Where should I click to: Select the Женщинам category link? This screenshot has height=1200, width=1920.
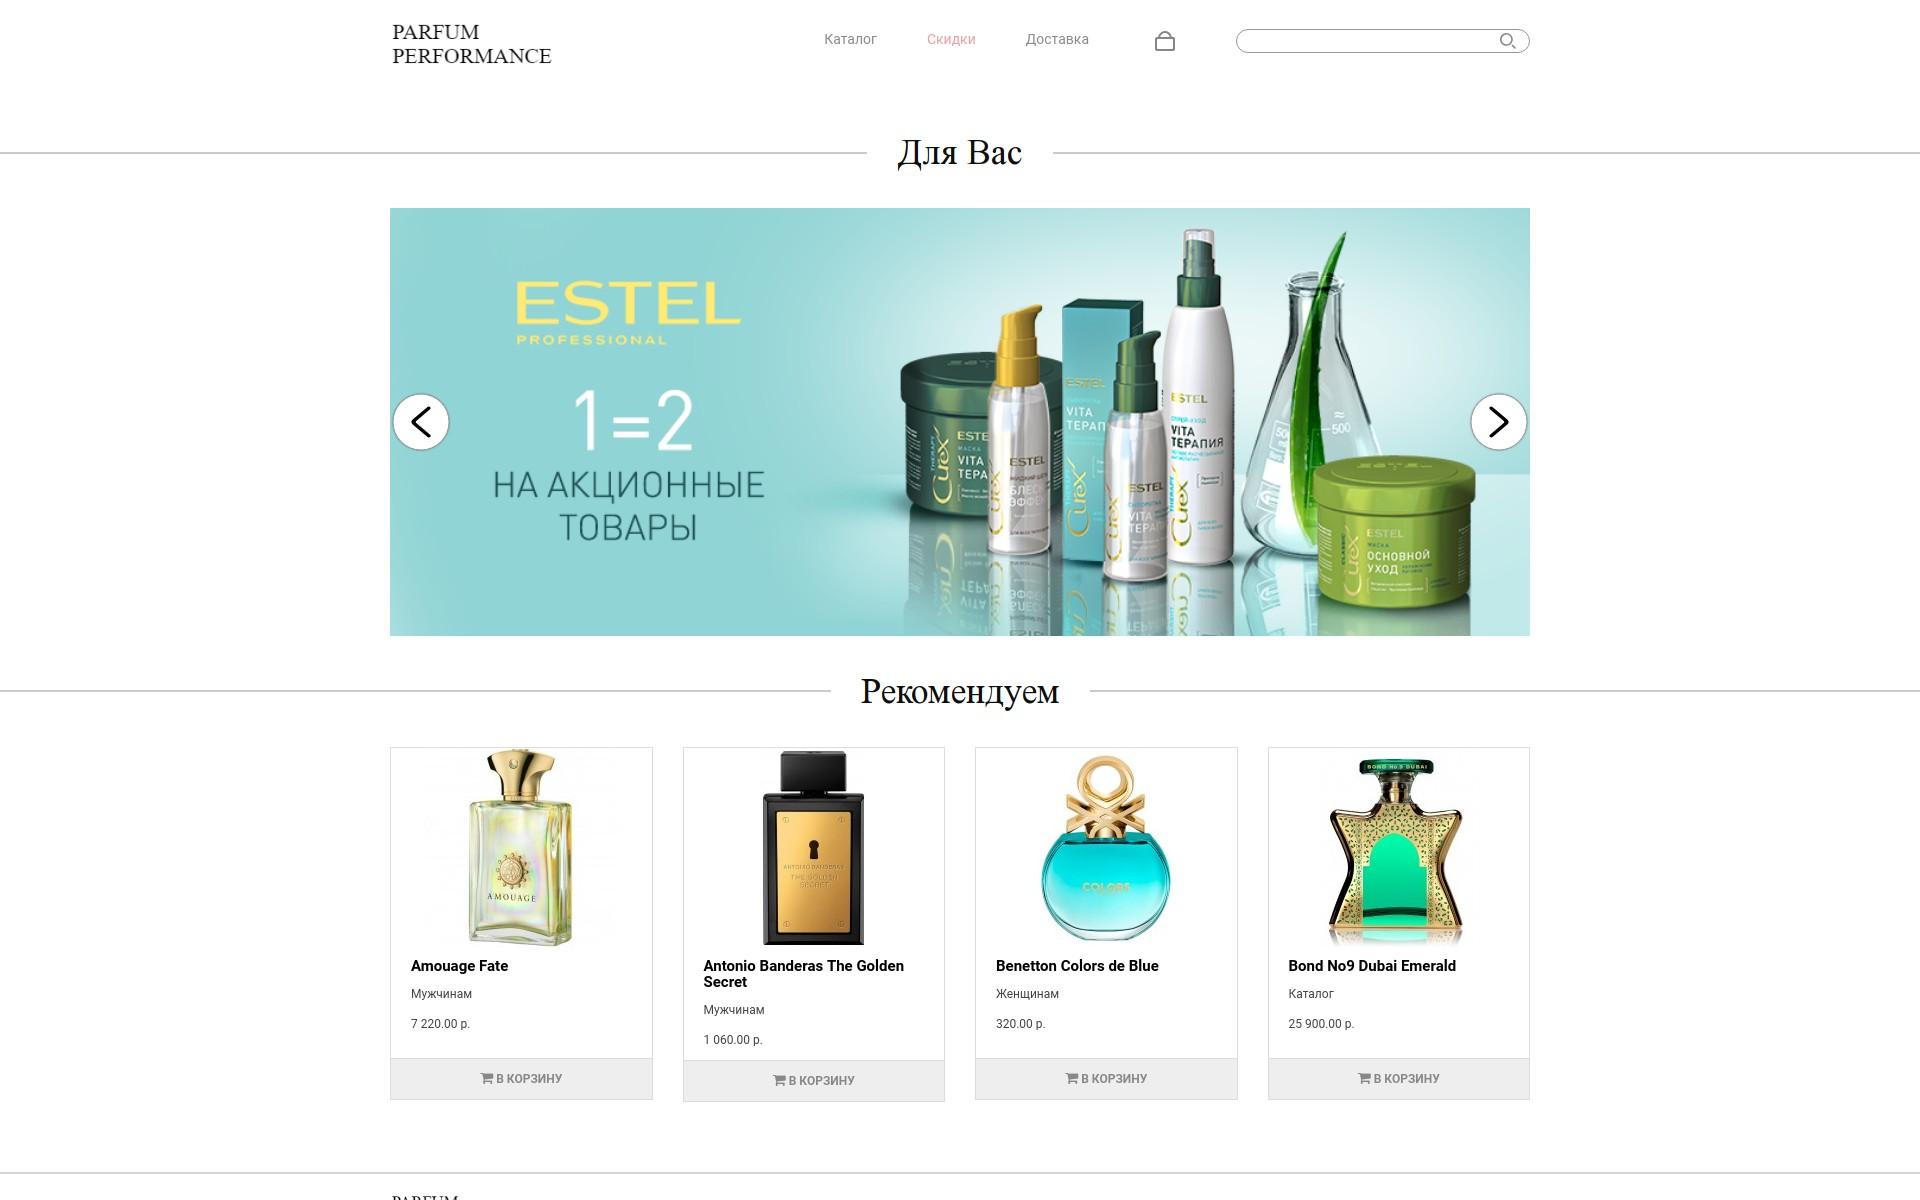point(1027,994)
